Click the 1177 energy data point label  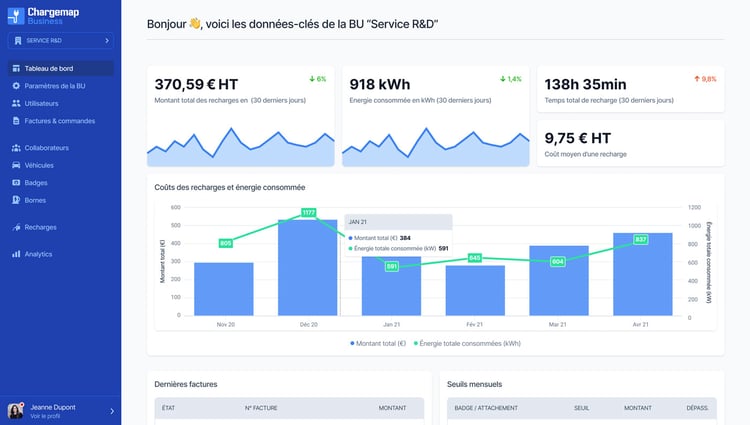pyautogui.click(x=308, y=212)
